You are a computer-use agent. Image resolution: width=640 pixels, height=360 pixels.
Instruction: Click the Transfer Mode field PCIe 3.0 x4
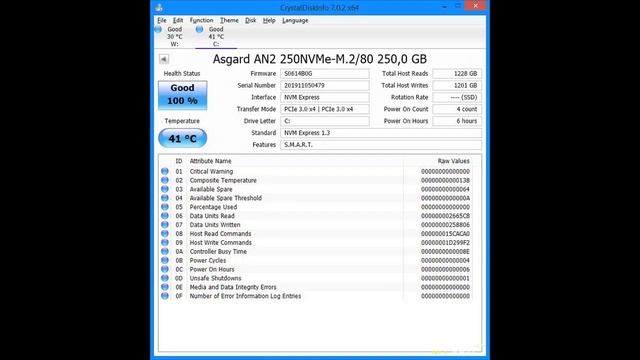pyautogui.click(x=325, y=109)
